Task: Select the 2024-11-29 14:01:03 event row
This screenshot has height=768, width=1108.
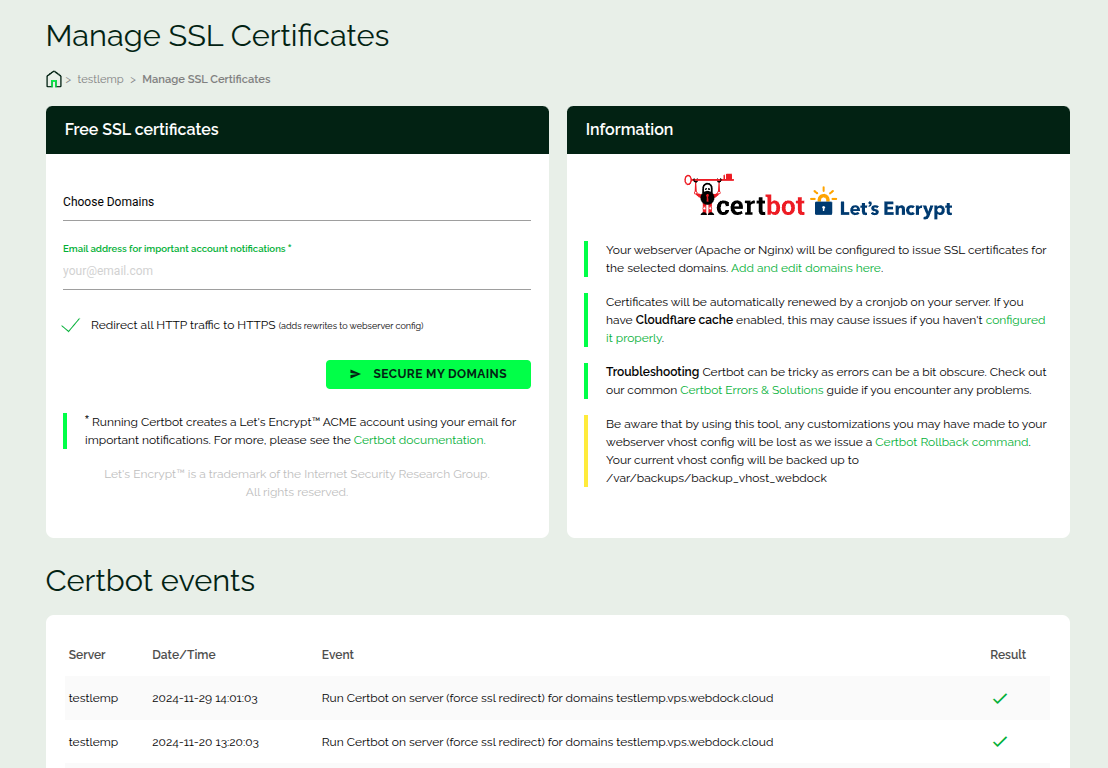Action: 546,698
